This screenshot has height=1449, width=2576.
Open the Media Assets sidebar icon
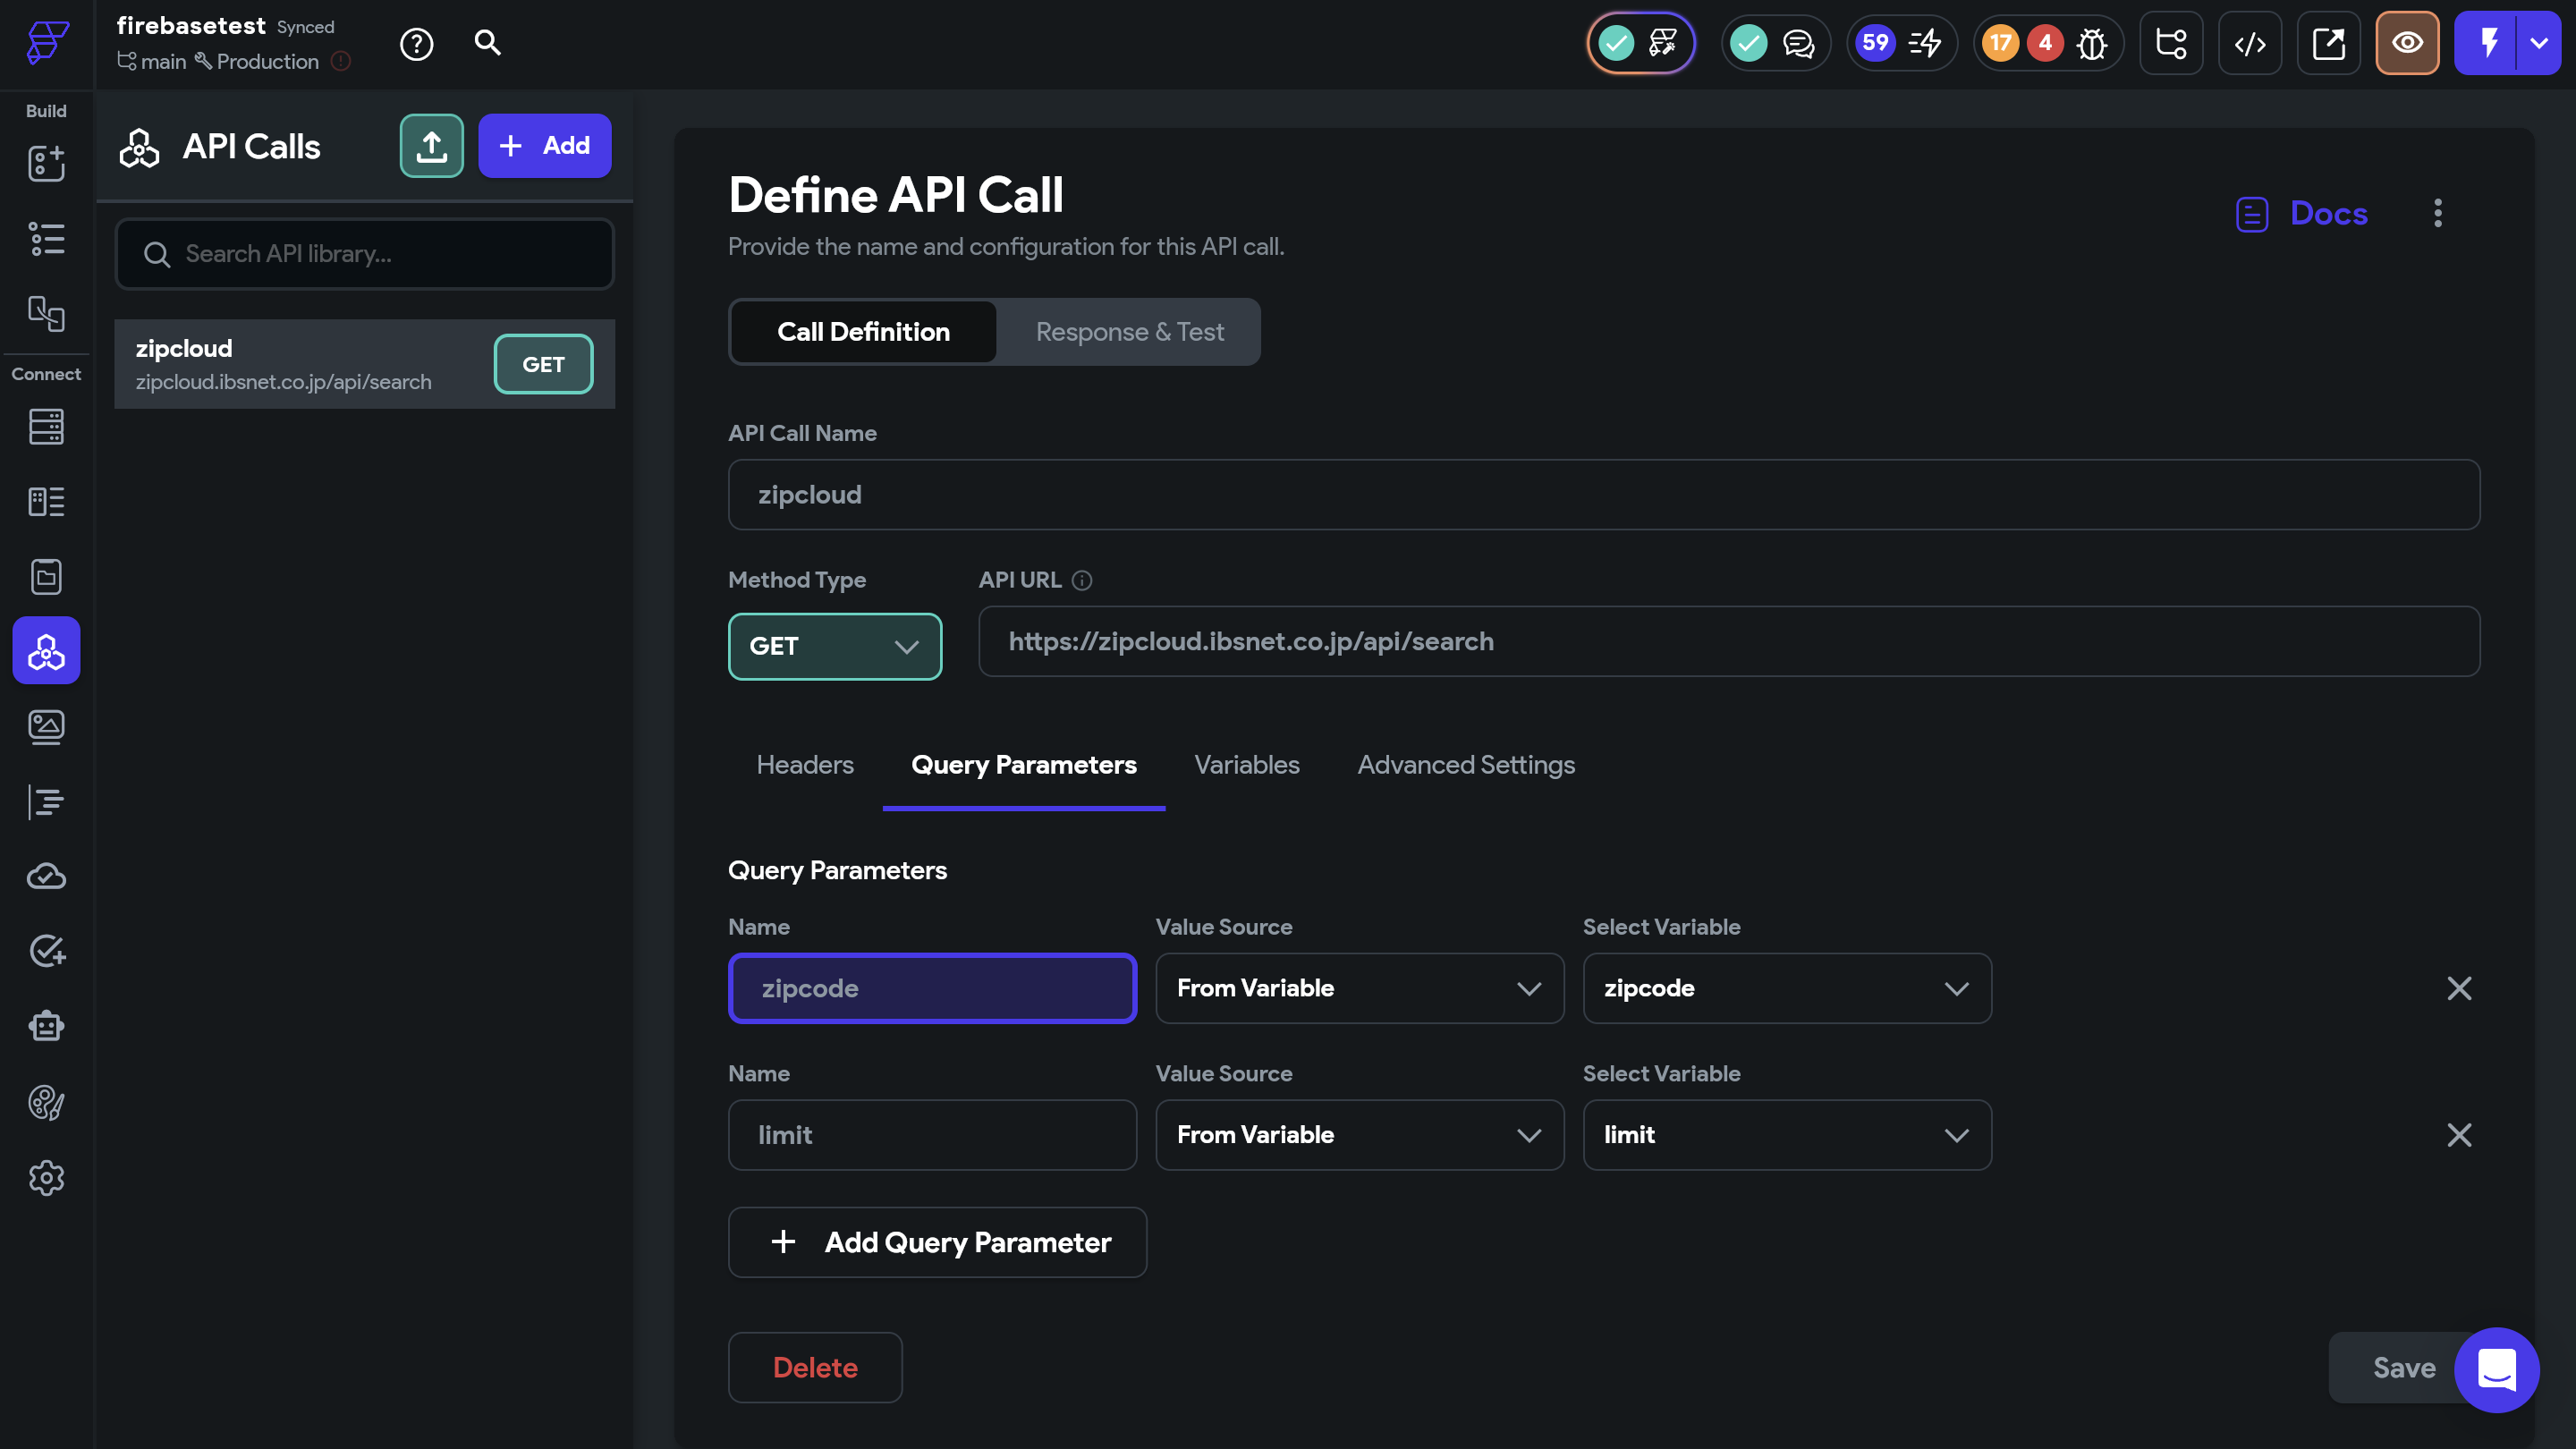pyautogui.click(x=46, y=726)
